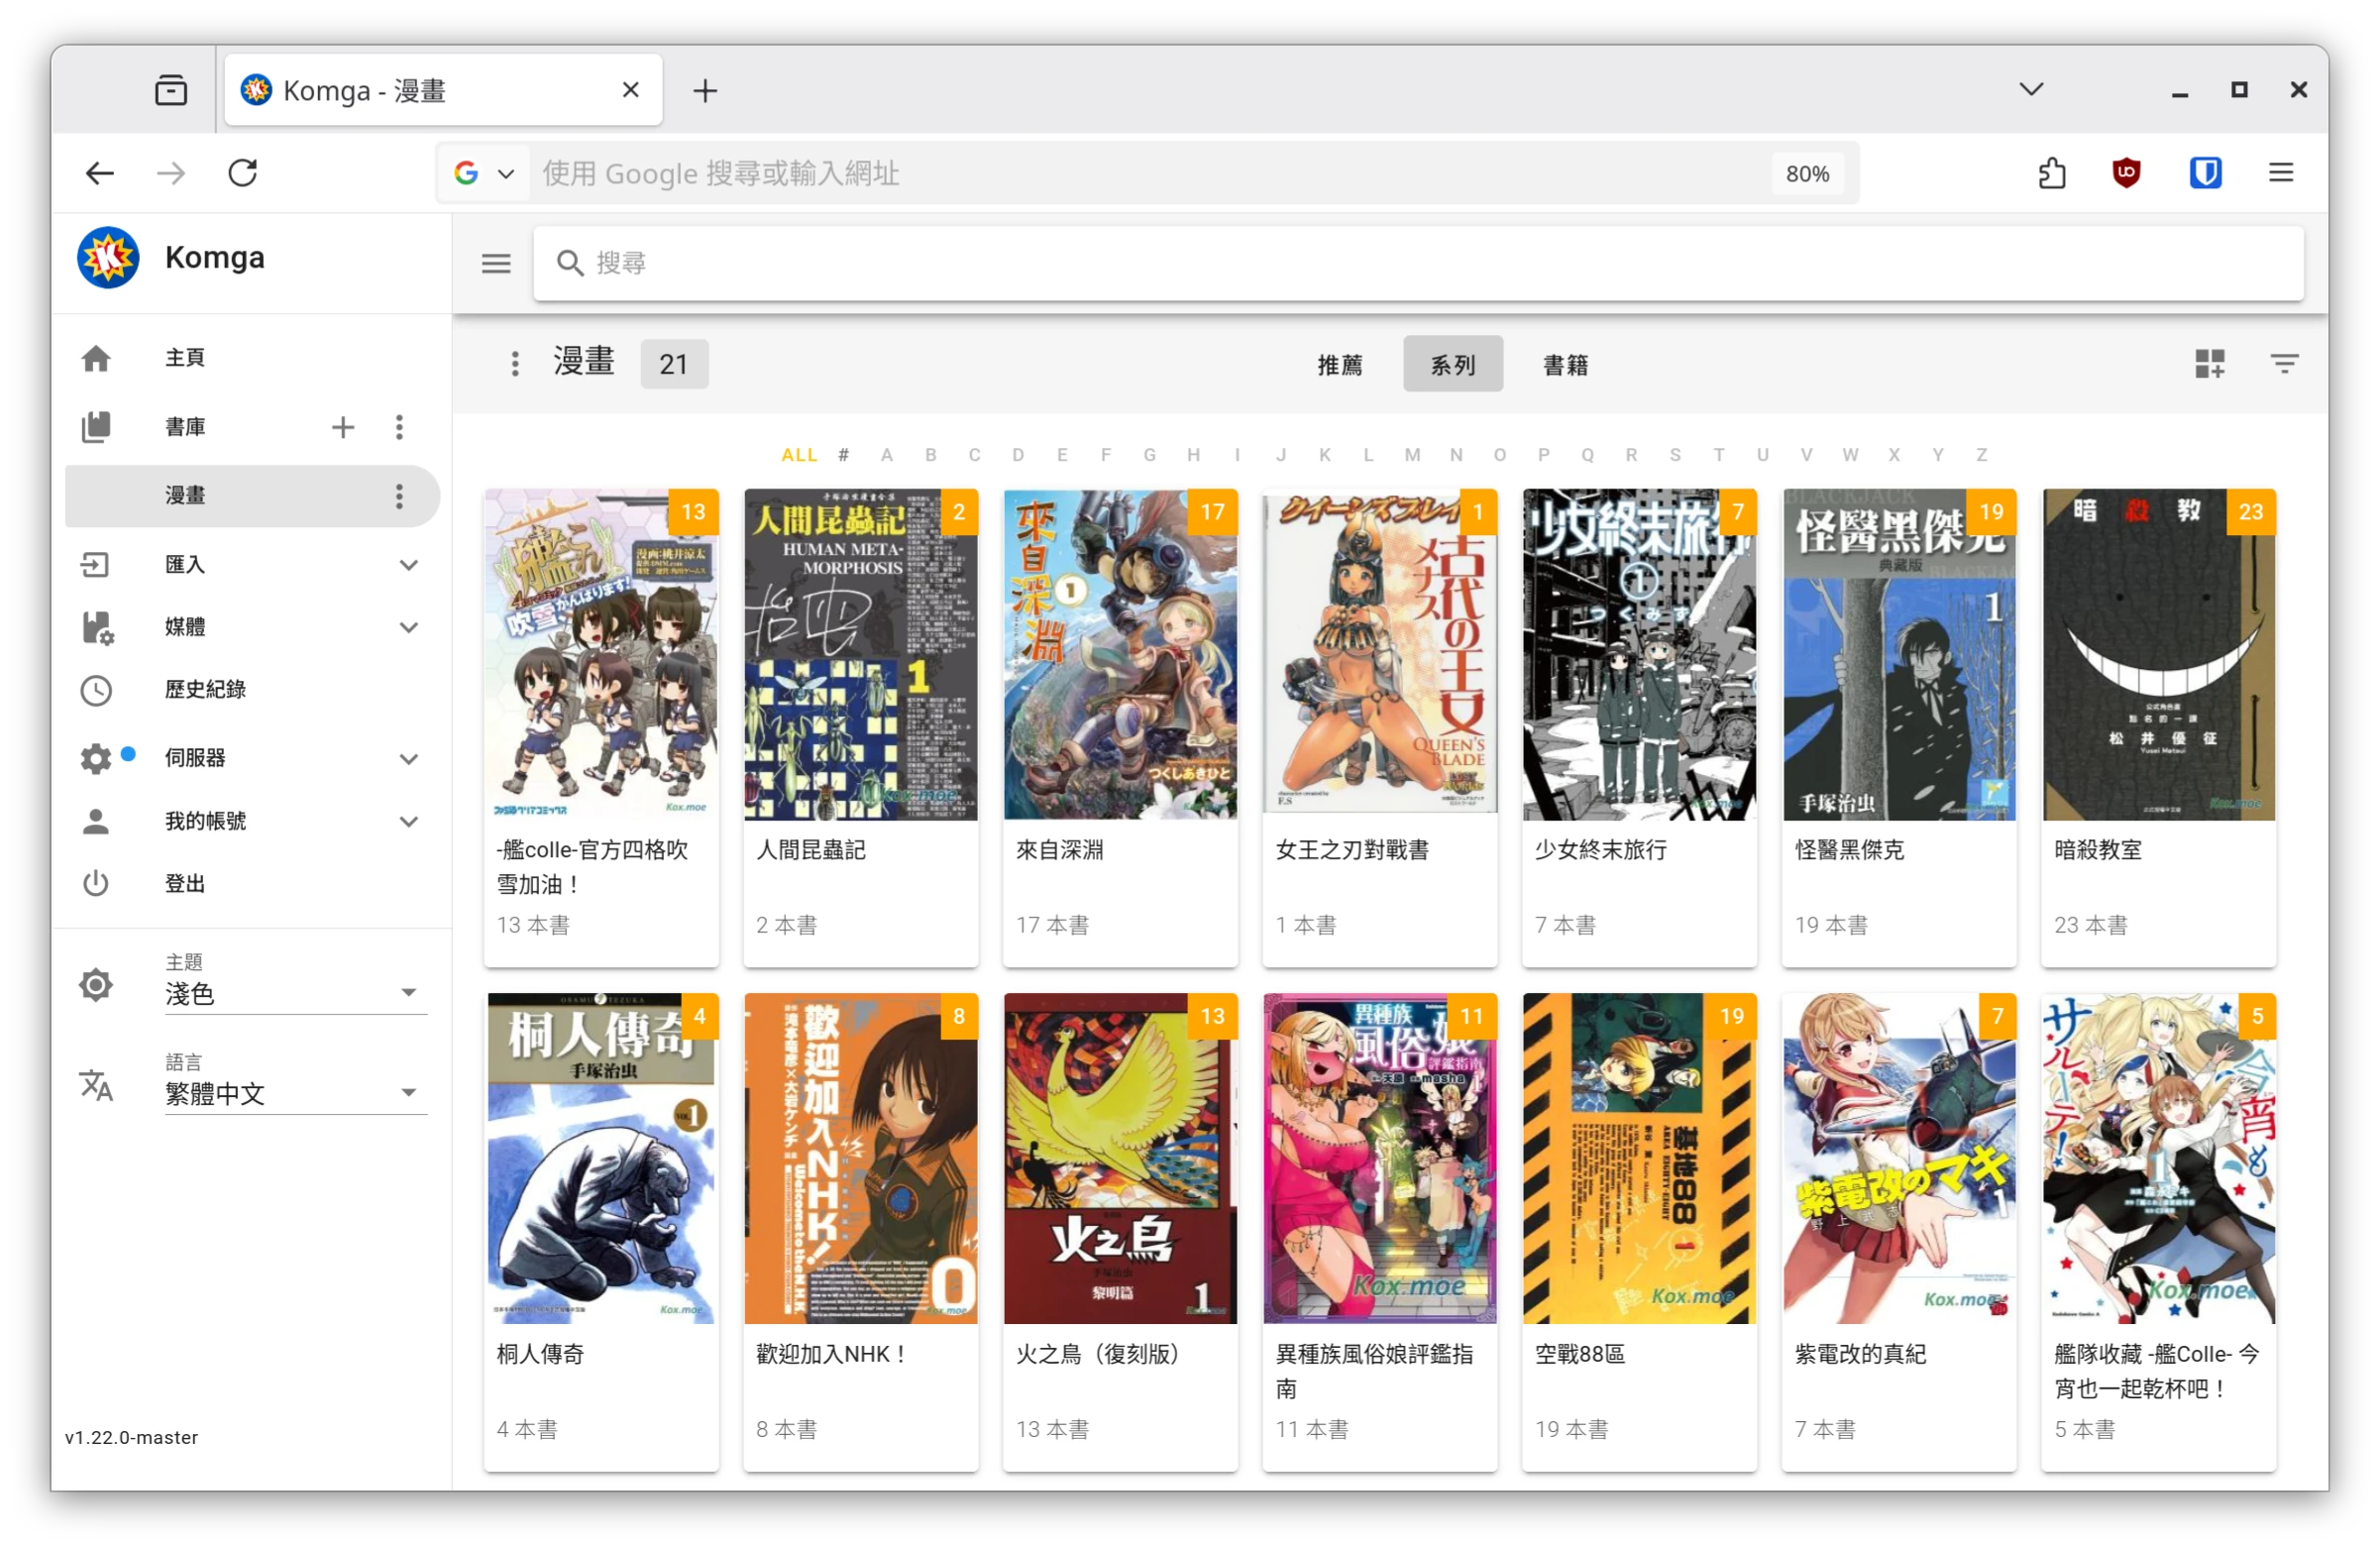This screenshot has width=2380, height=1548.
Task: Click the add library plus icon
Action: click(x=343, y=428)
